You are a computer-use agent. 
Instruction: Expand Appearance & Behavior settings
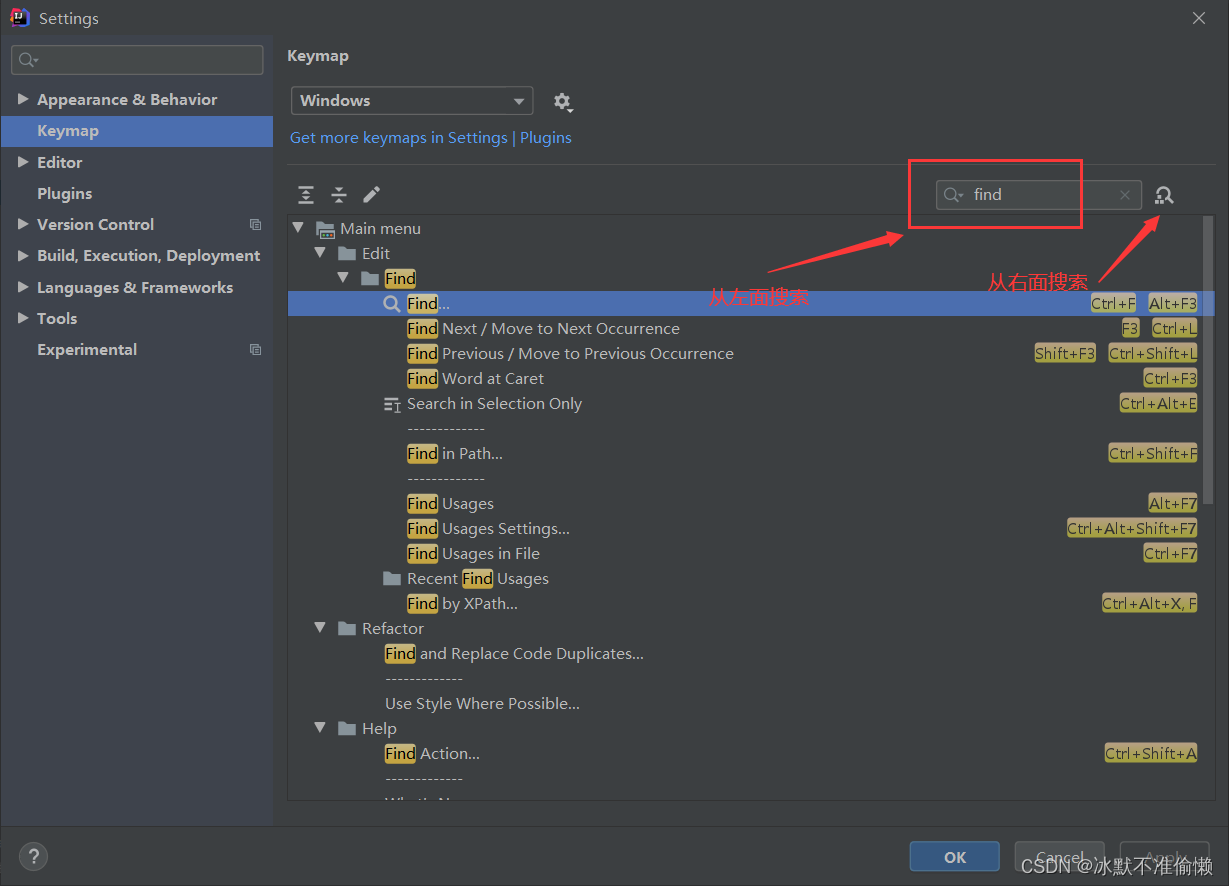(23, 100)
